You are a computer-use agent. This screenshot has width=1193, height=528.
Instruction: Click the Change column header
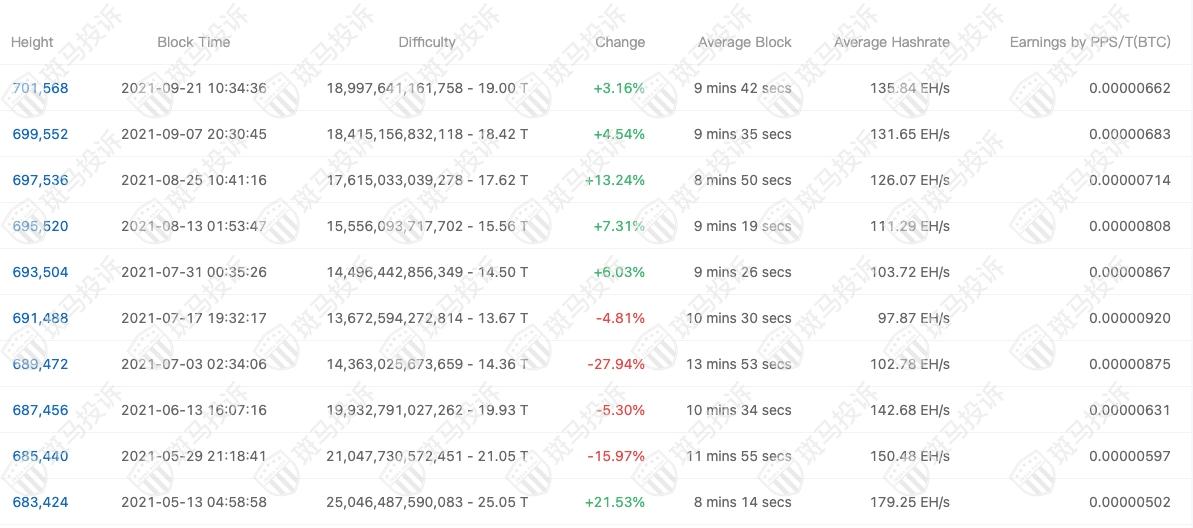620,42
